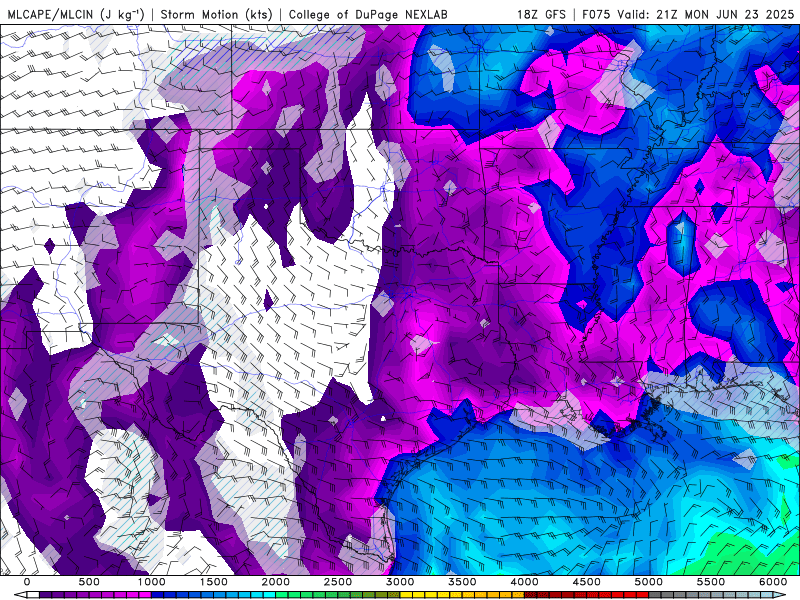
Task: Click the 0 label on the color scale
Action: pyautogui.click(x=27, y=582)
